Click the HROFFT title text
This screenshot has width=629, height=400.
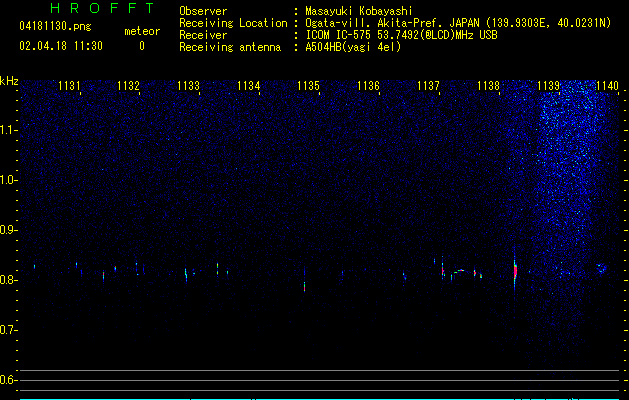pyautogui.click(x=102, y=8)
